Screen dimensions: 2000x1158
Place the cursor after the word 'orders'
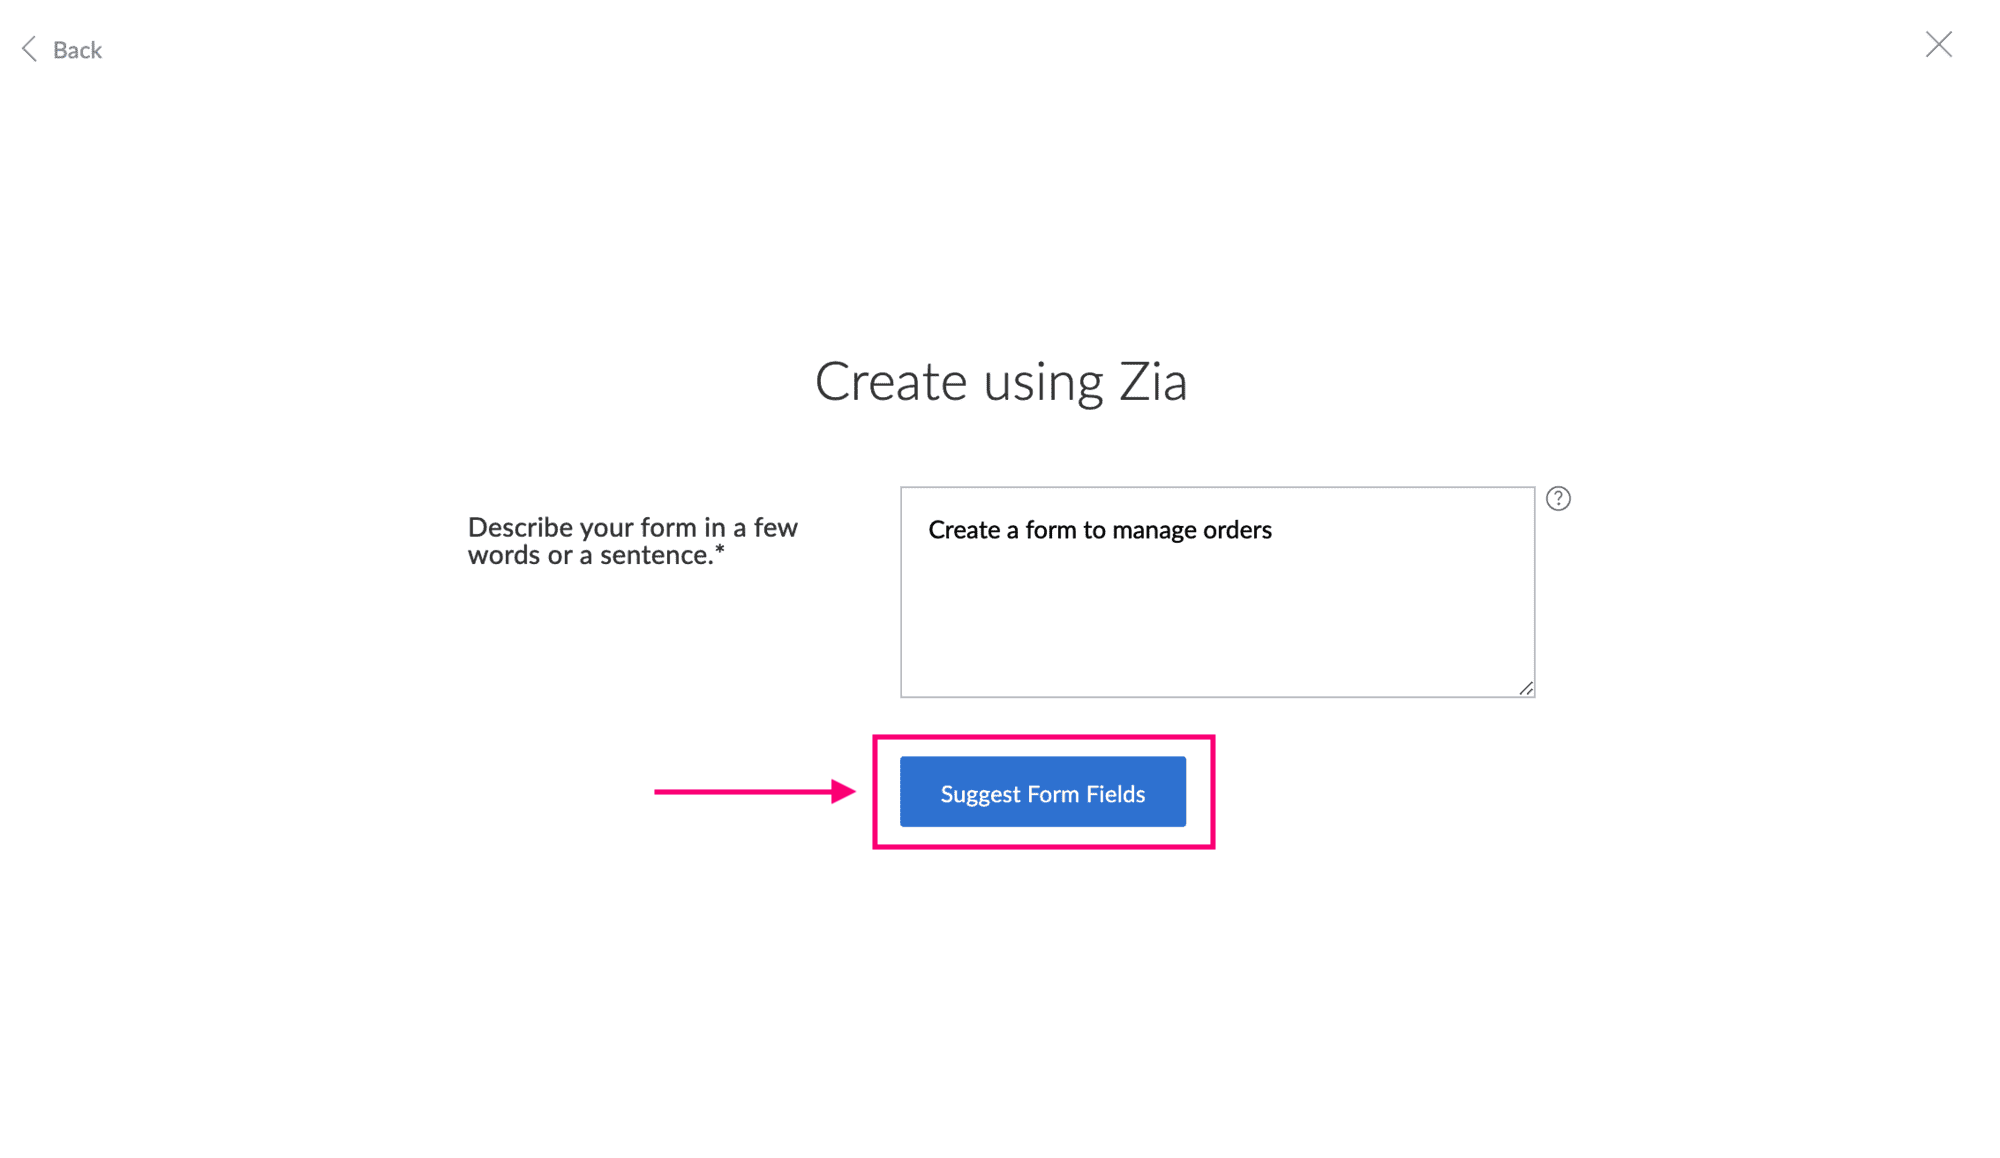pyautogui.click(x=1273, y=530)
